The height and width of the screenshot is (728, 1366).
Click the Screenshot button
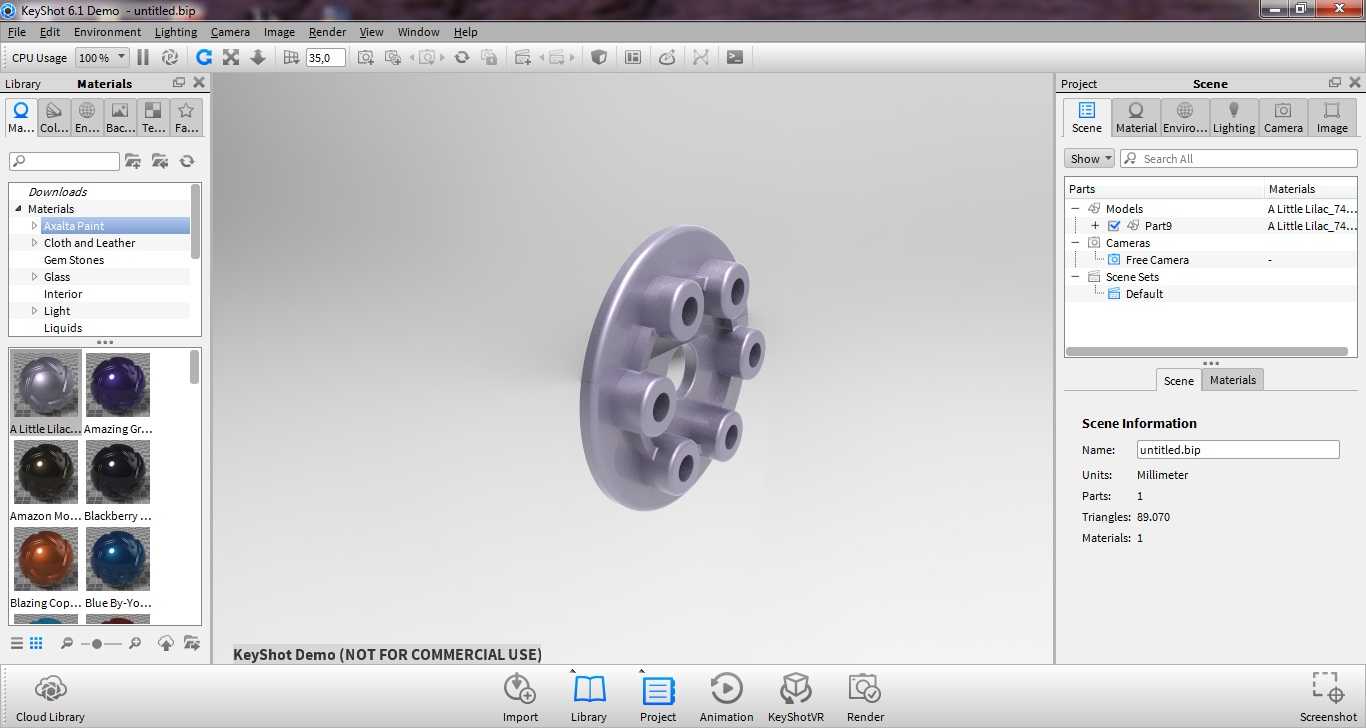pos(1328,698)
